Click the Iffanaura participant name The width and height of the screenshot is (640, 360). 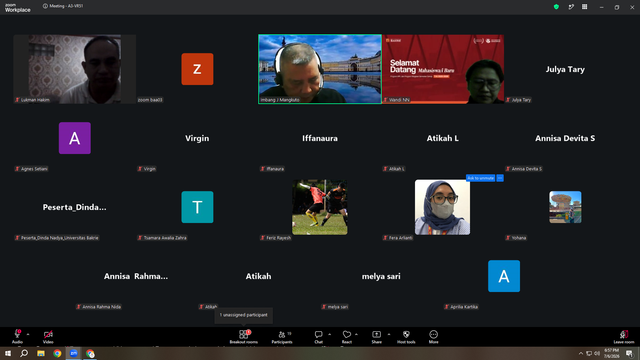pos(320,138)
